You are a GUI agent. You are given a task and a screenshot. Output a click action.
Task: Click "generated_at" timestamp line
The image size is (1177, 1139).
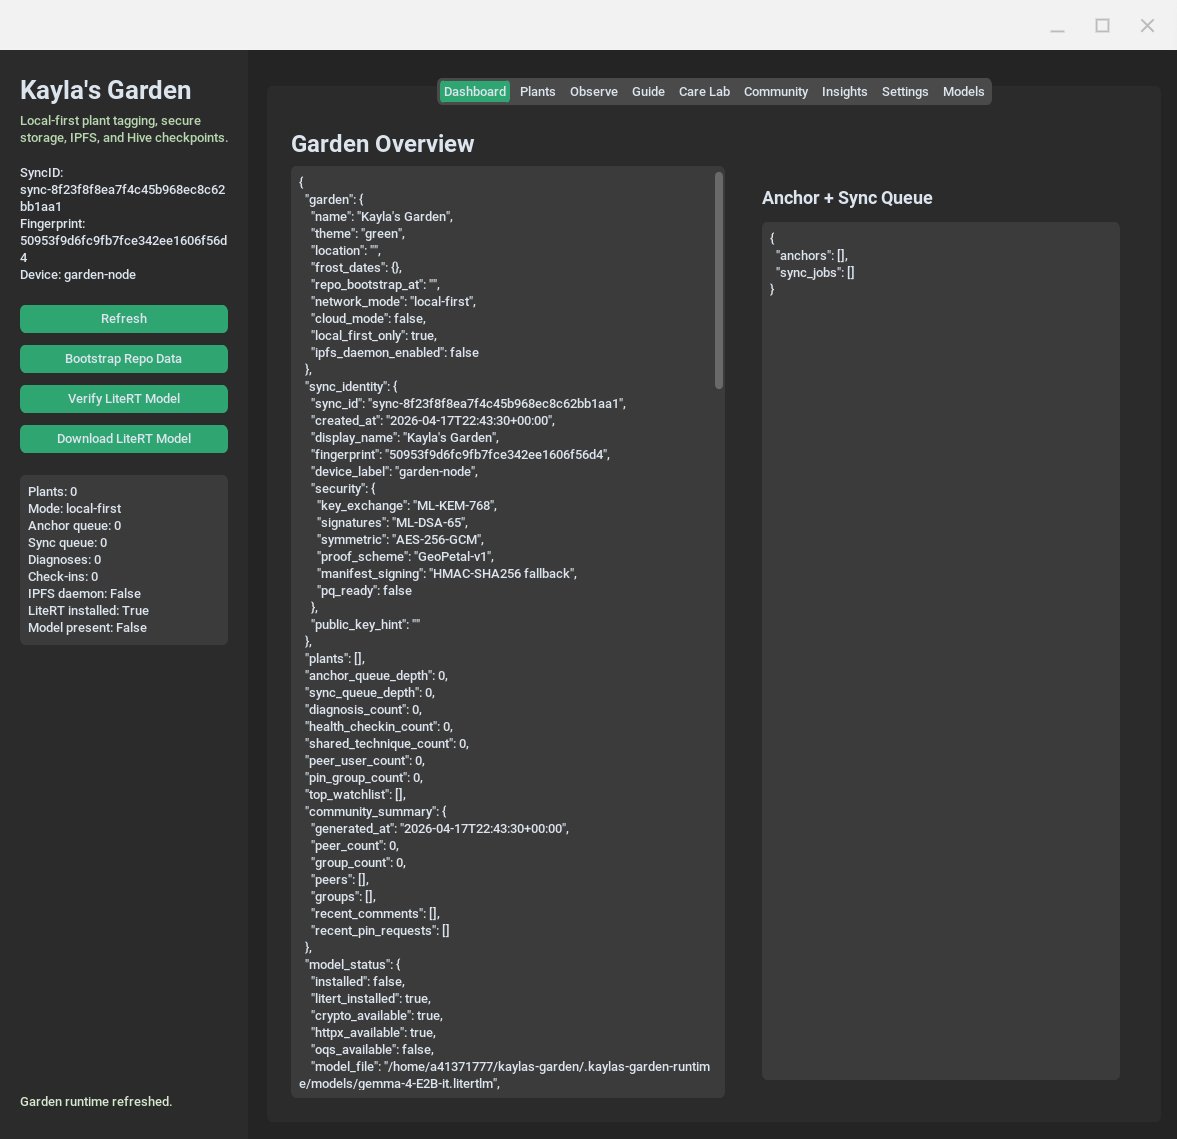point(440,829)
